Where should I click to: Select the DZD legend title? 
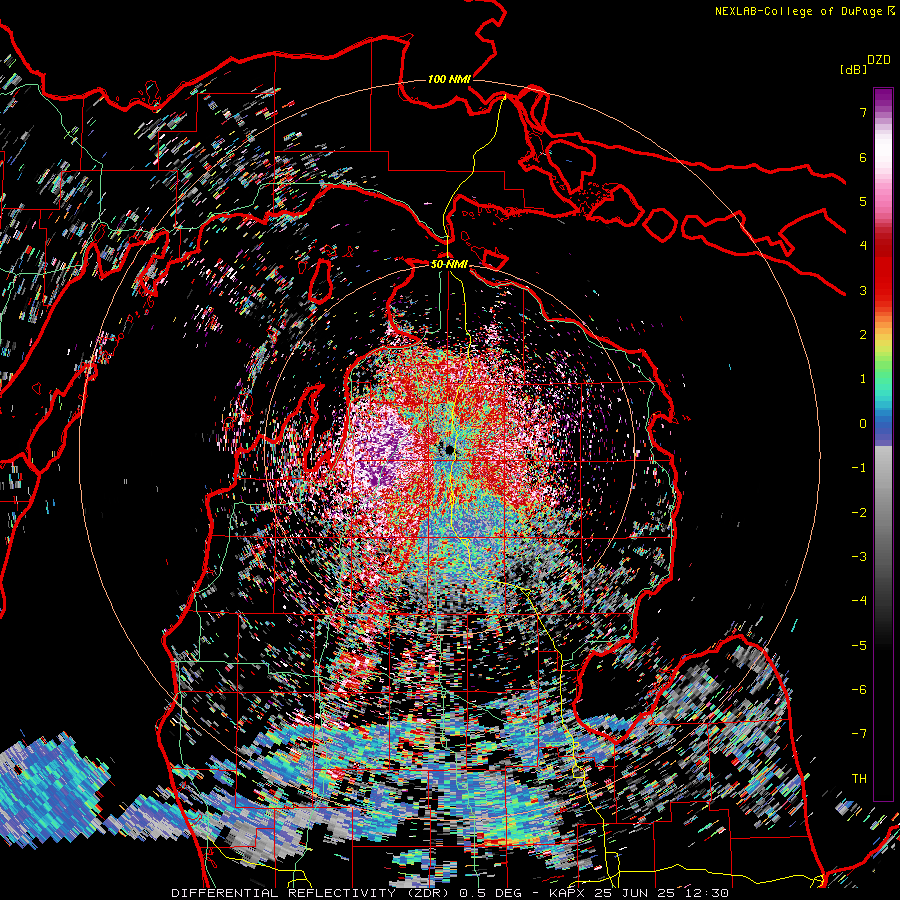click(878, 60)
